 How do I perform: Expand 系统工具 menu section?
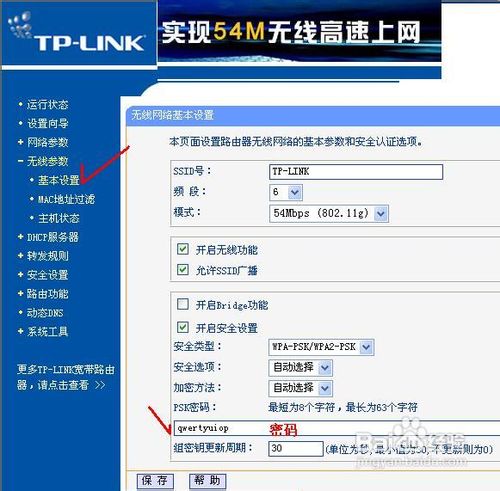[x=48, y=332]
